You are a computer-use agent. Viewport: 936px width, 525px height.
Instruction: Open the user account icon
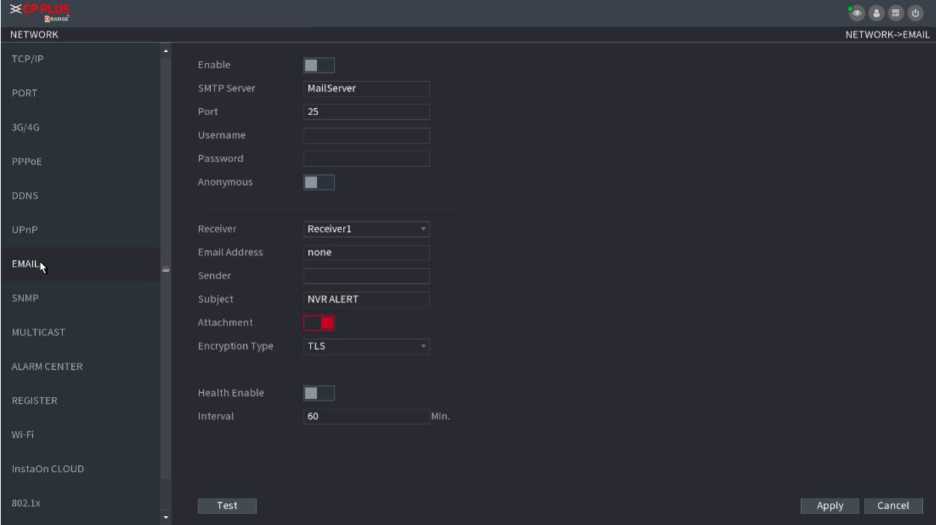pyautogui.click(x=876, y=13)
